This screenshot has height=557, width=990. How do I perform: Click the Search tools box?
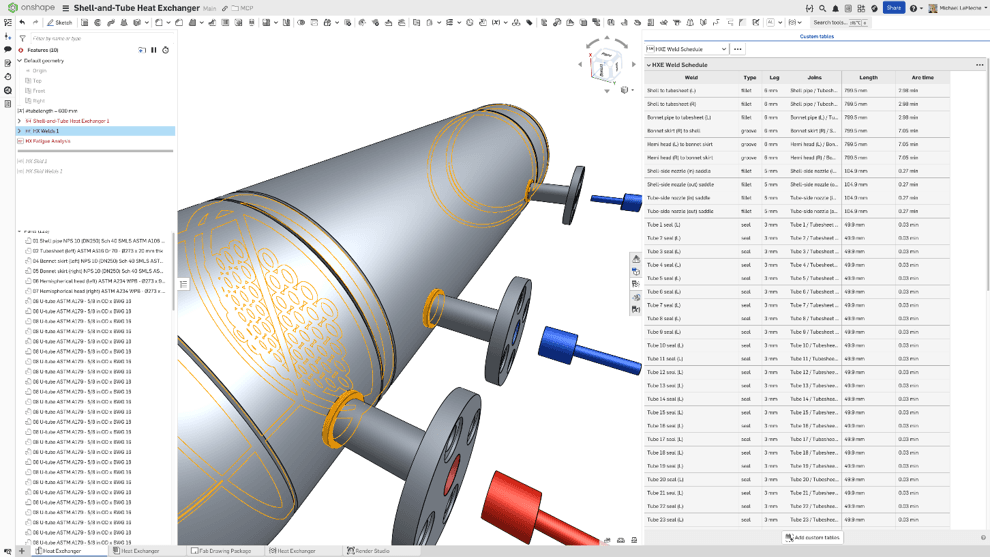[840, 23]
